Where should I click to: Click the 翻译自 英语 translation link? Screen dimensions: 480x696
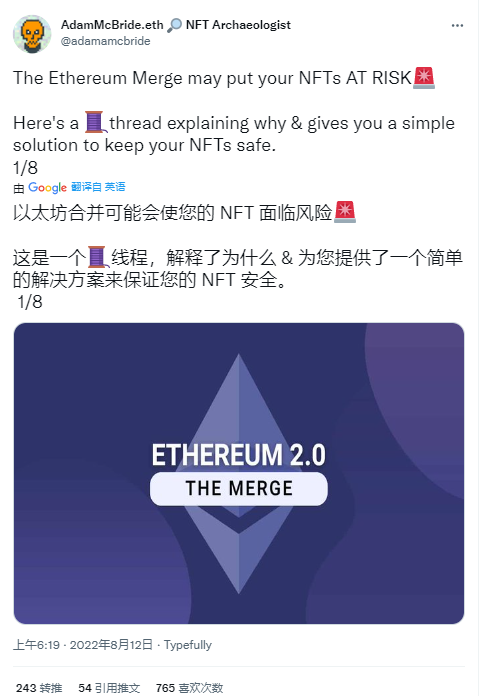point(98,187)
